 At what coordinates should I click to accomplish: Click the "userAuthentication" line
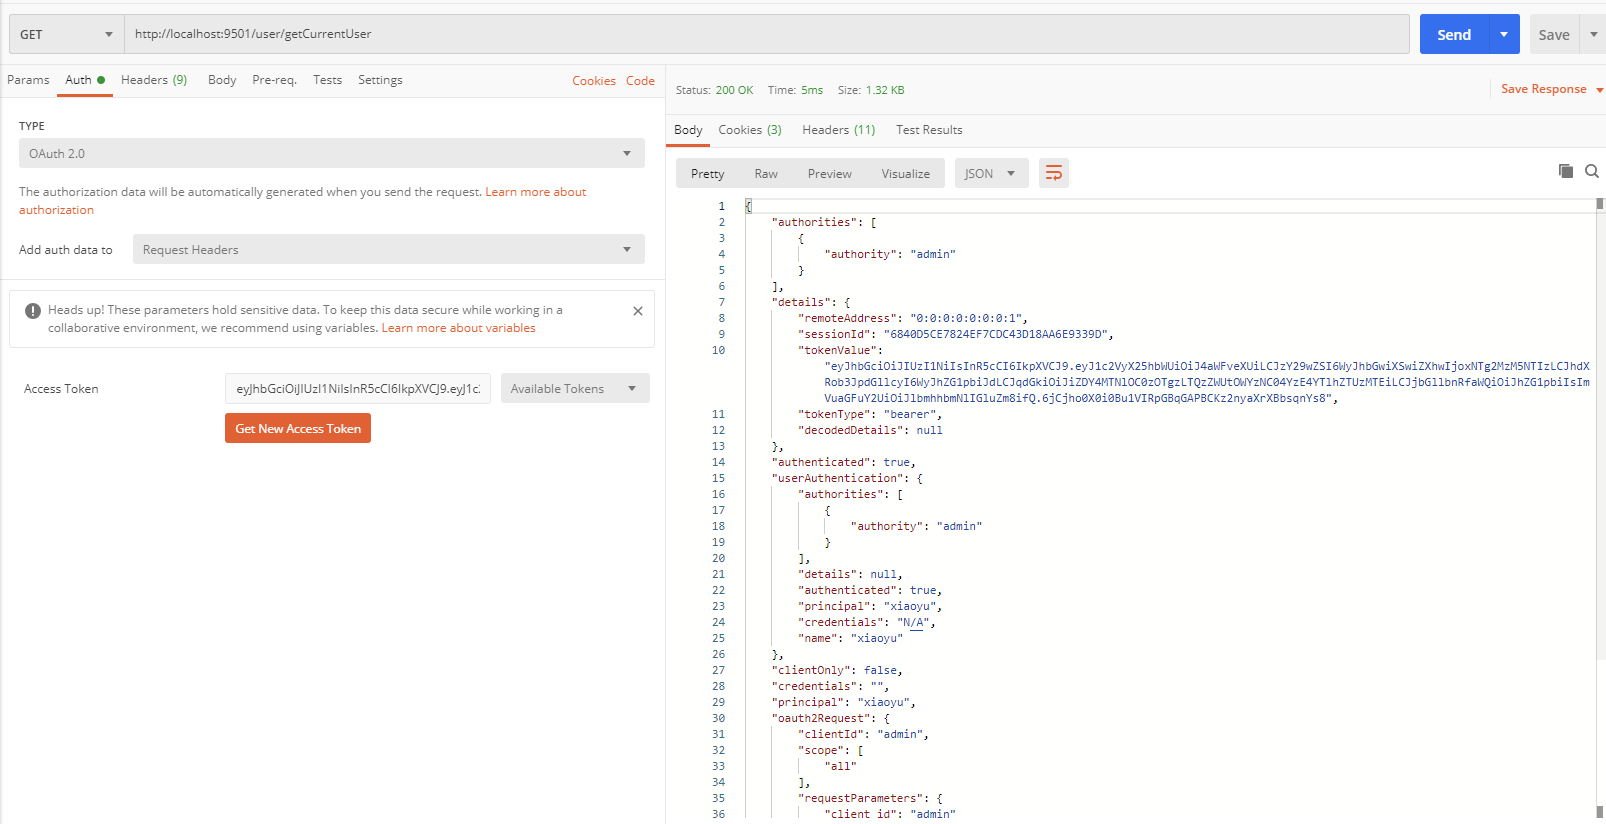pos(847,478)
